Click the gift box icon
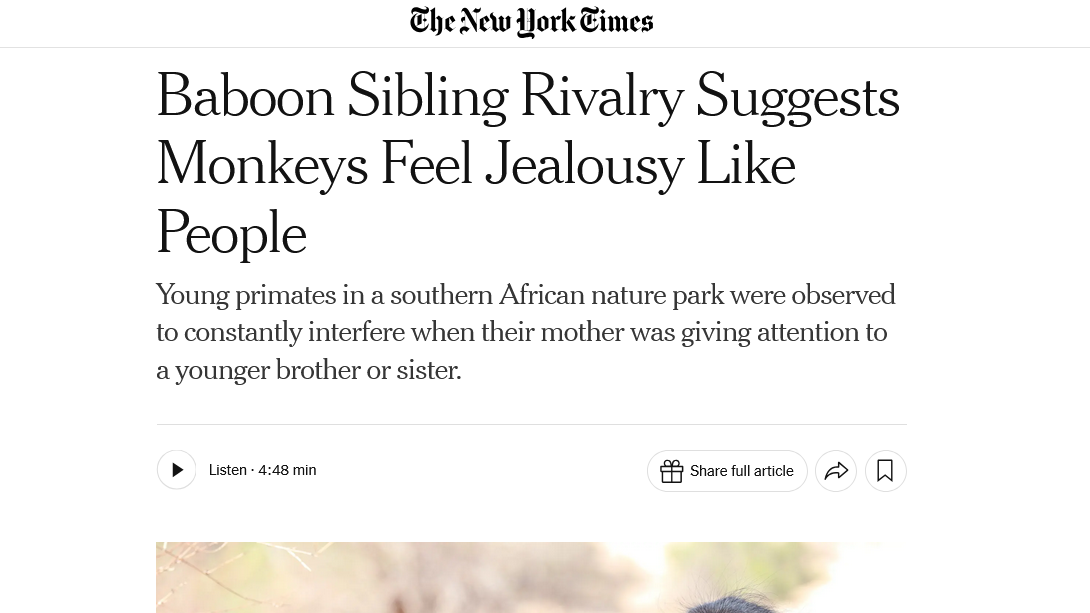Viewport: 1090px width, 613px height. click(671, 471)
